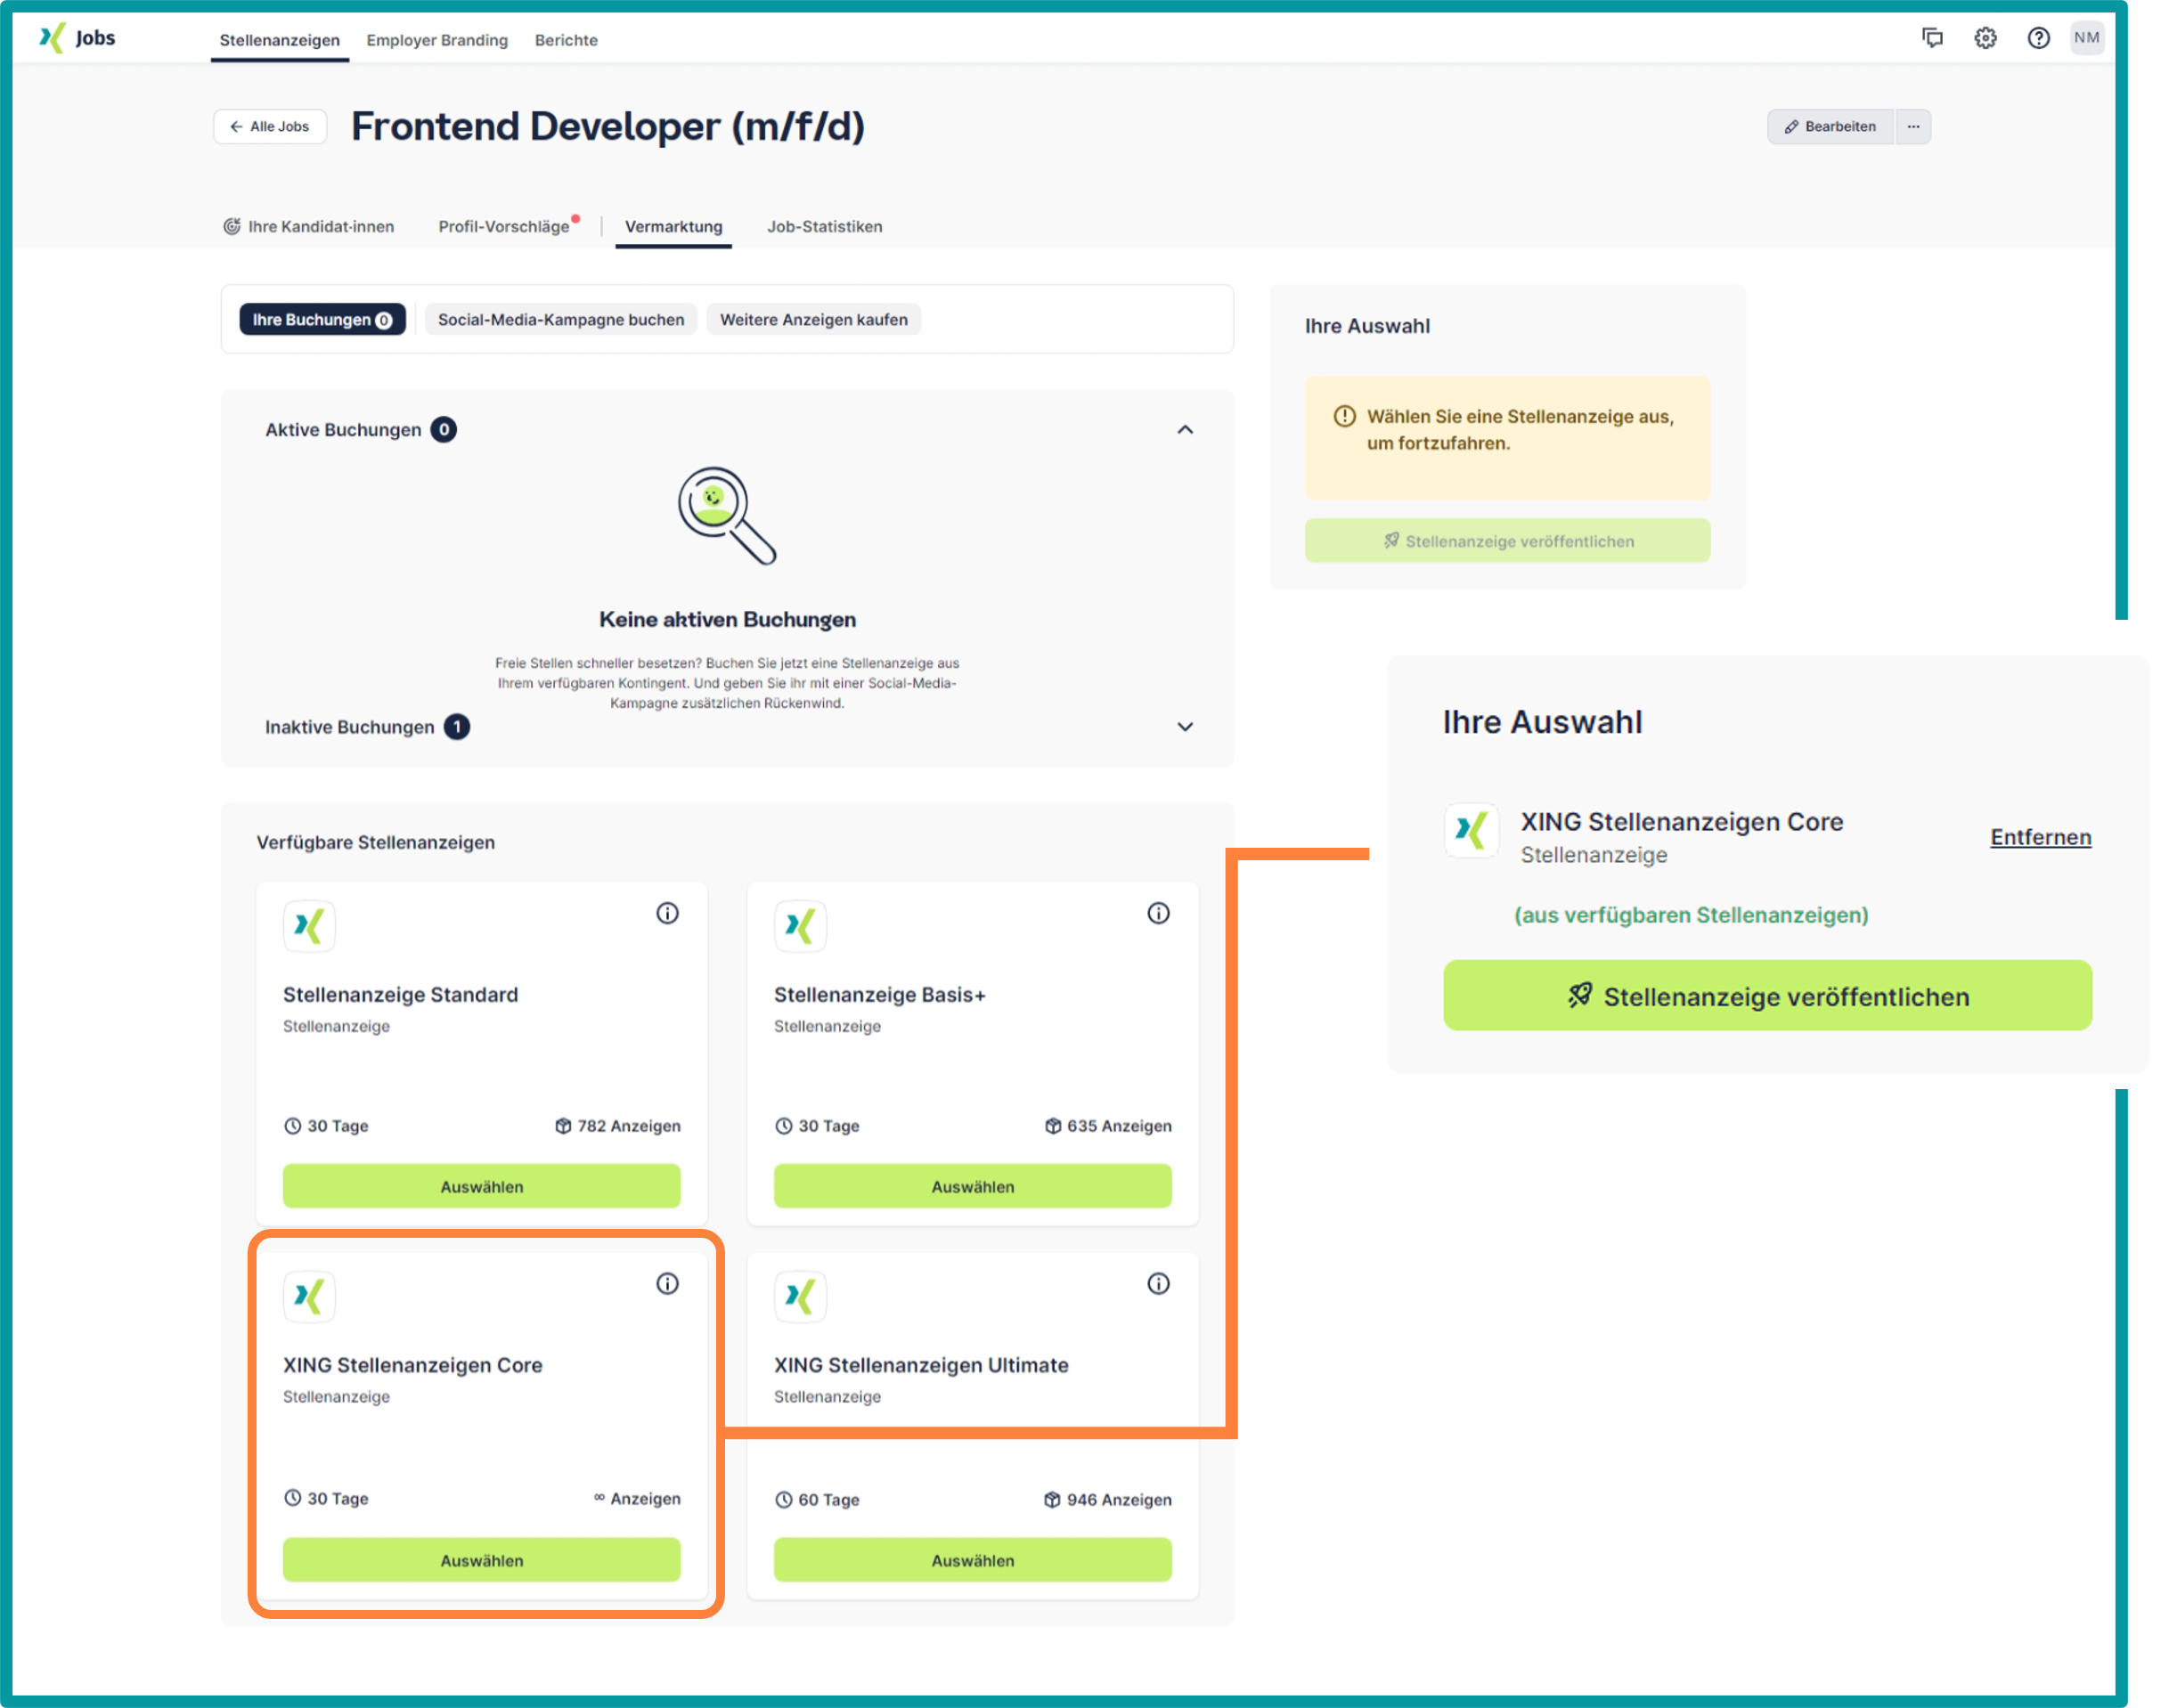Click the XING Jobs logo
Viewport: 2169px width, 1708px height.
pyautogui.click(x=77, y=38)
